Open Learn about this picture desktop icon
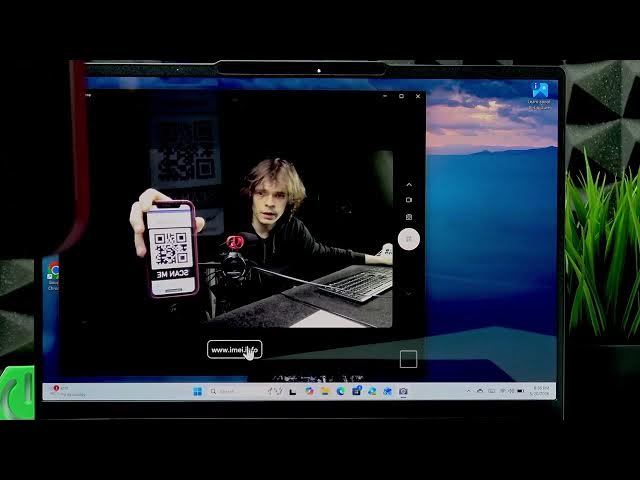The image size is (640, 480). point(540,96)
